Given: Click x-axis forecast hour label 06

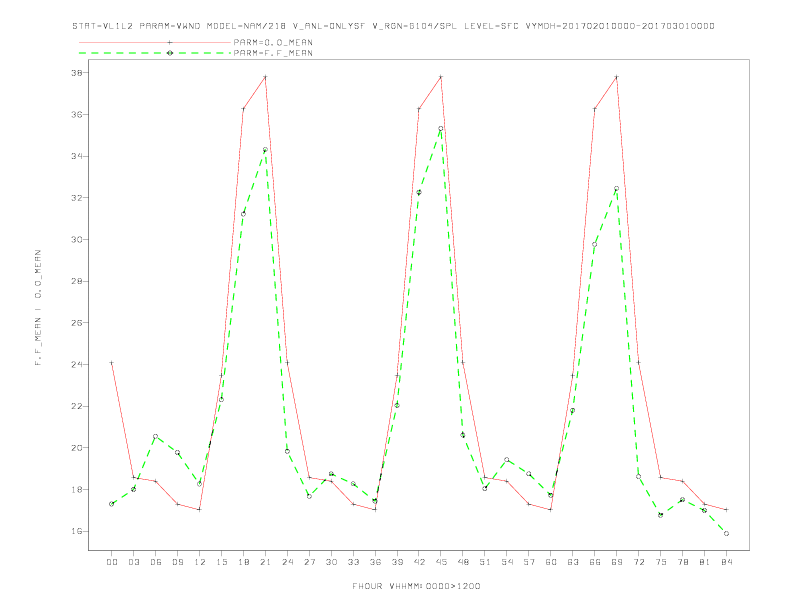Looking at the screenshot, I should (x=156, y=562).
